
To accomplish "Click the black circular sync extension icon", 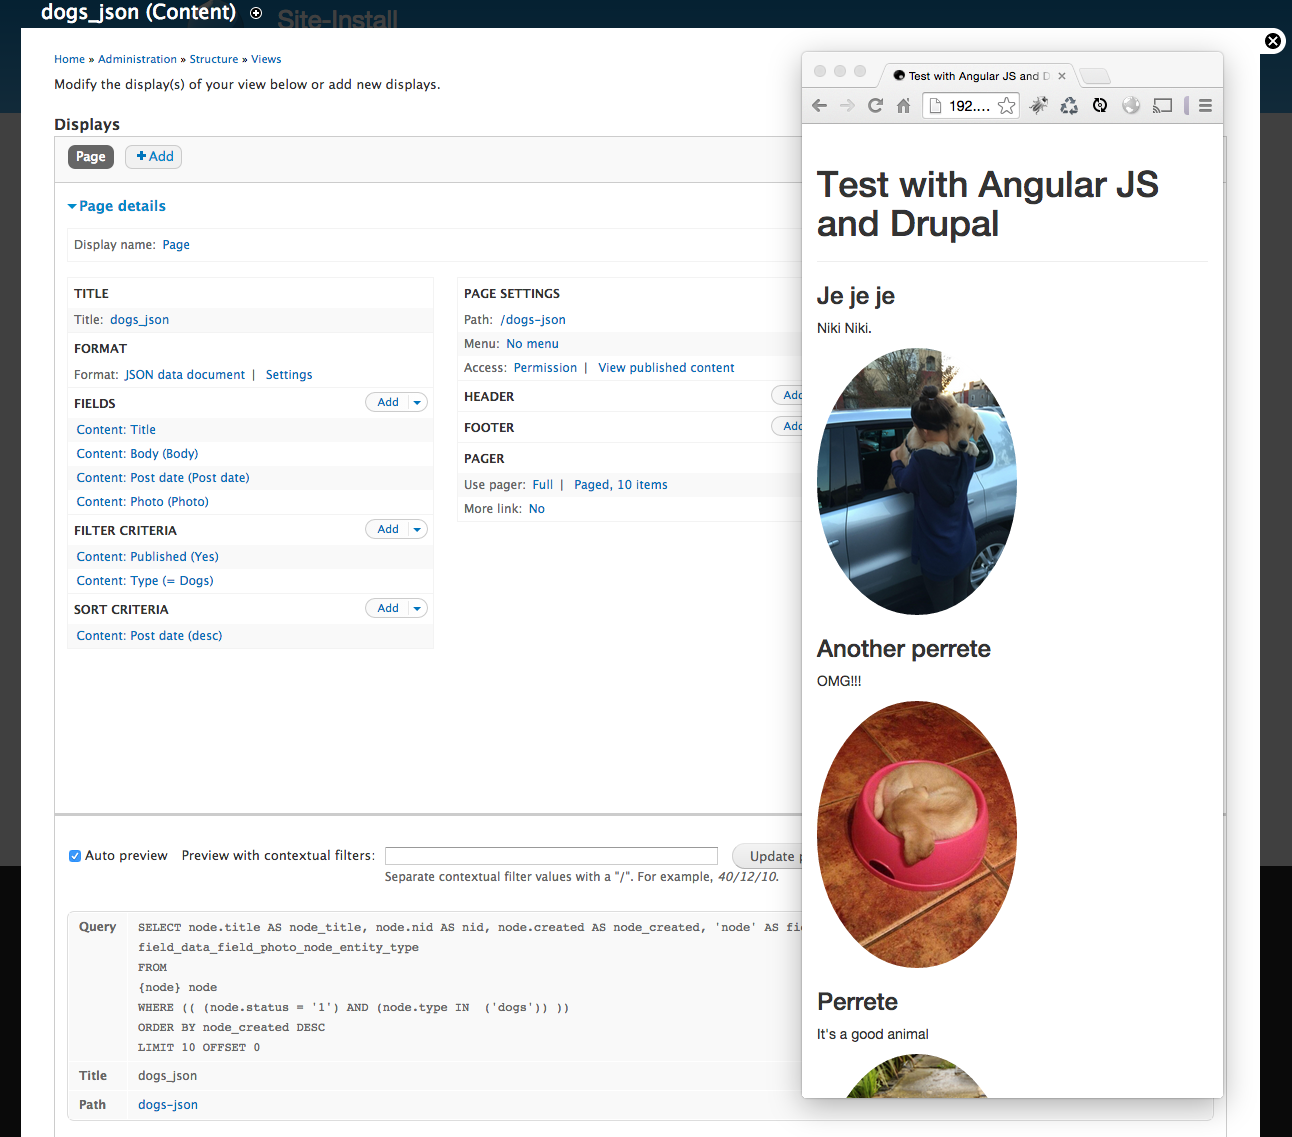I will click(1100, 105).
